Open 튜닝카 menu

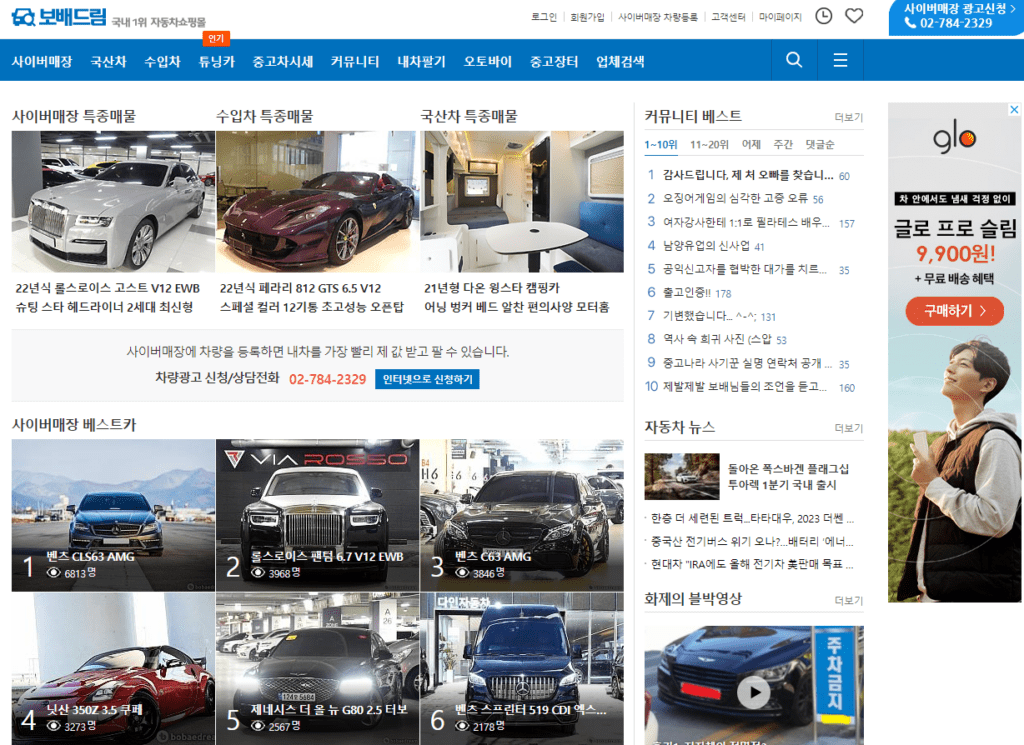pyautogui.click(x=216, y=61)
